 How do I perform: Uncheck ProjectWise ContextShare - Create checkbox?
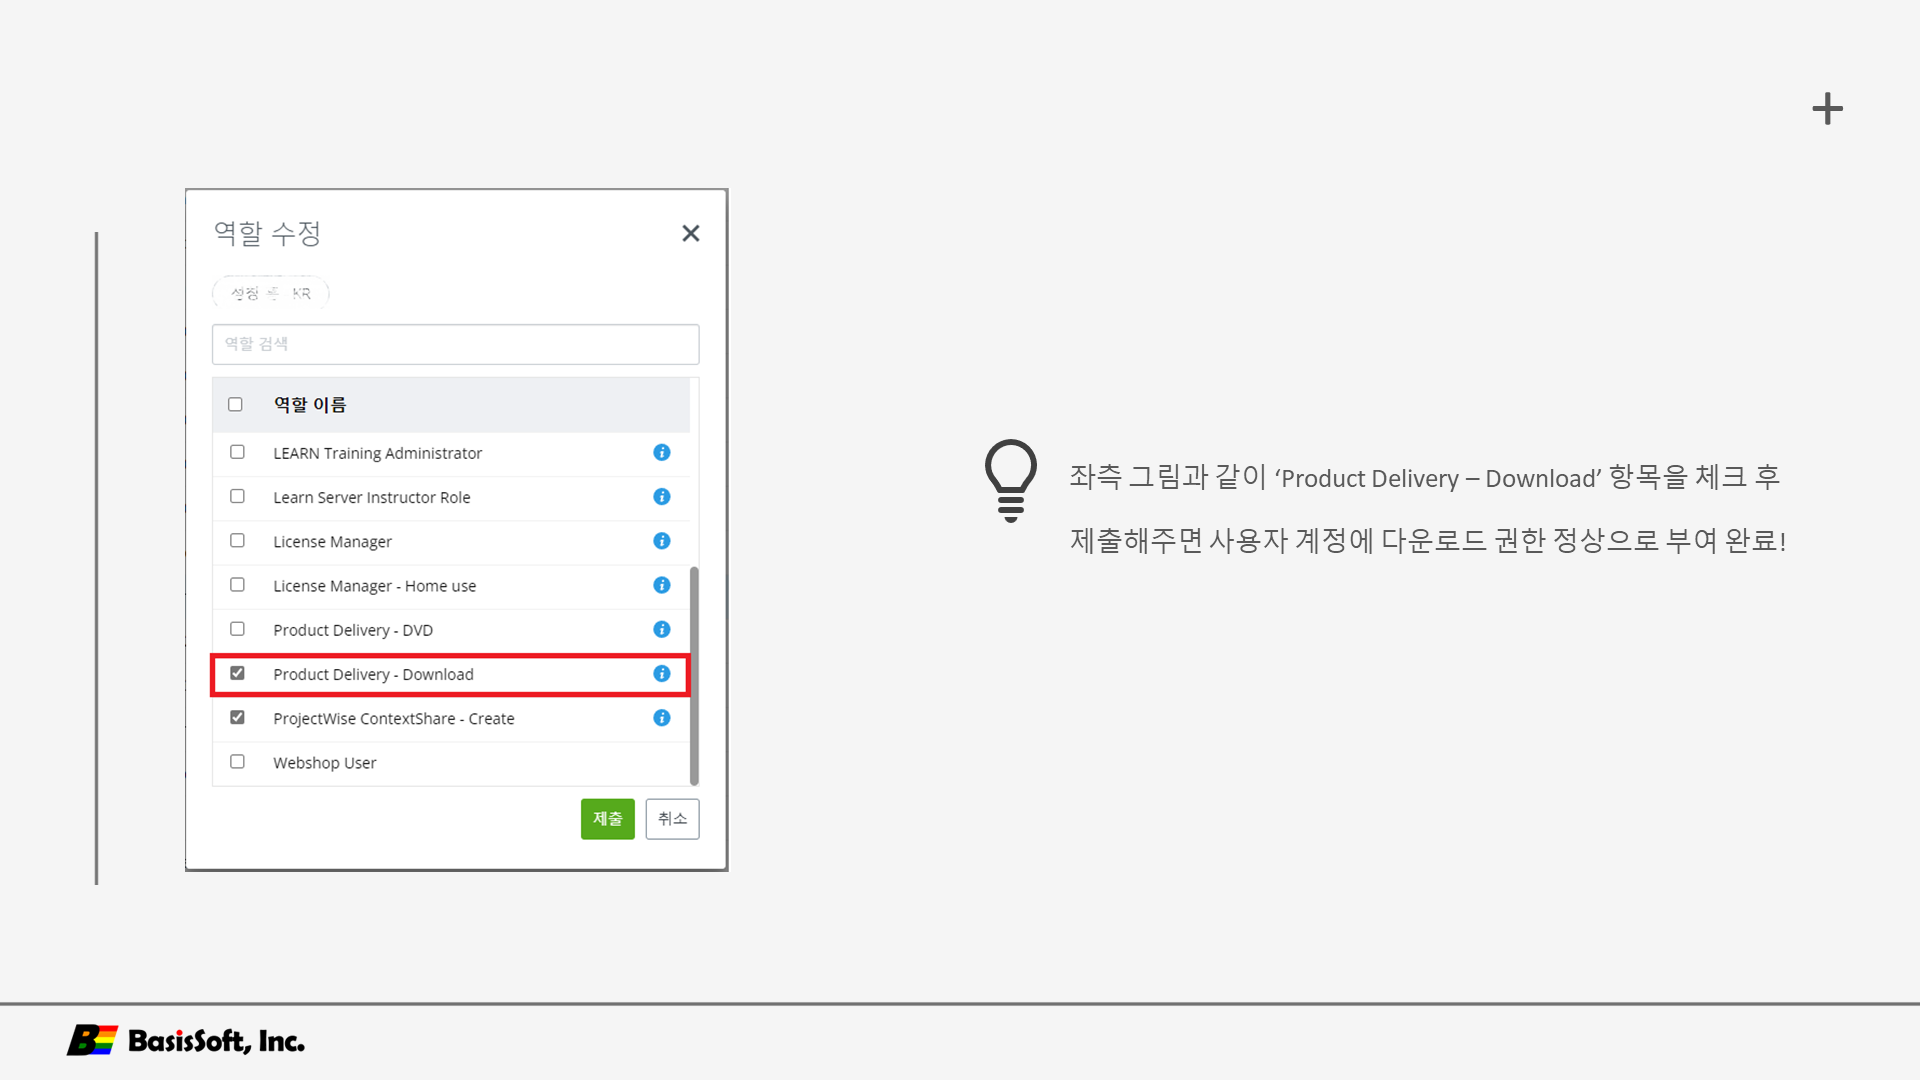tap(237, 717)
